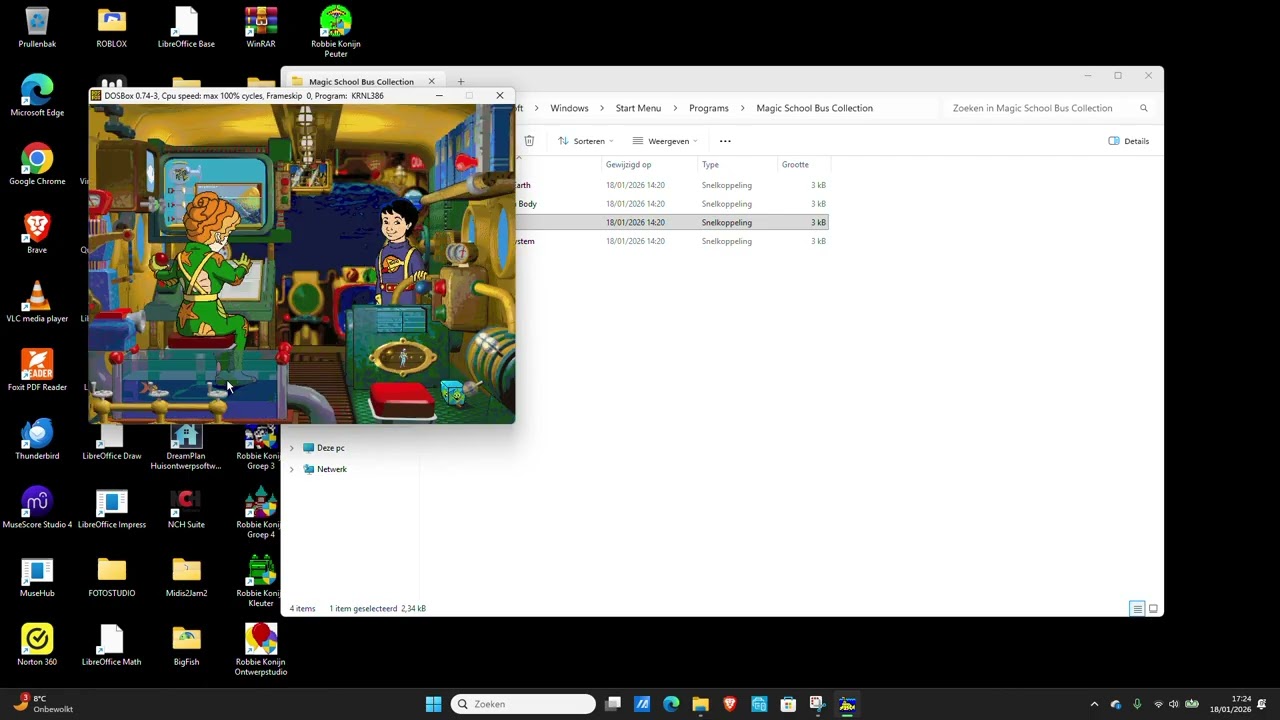Open the clock and date in taskbar

(1230, 704)
